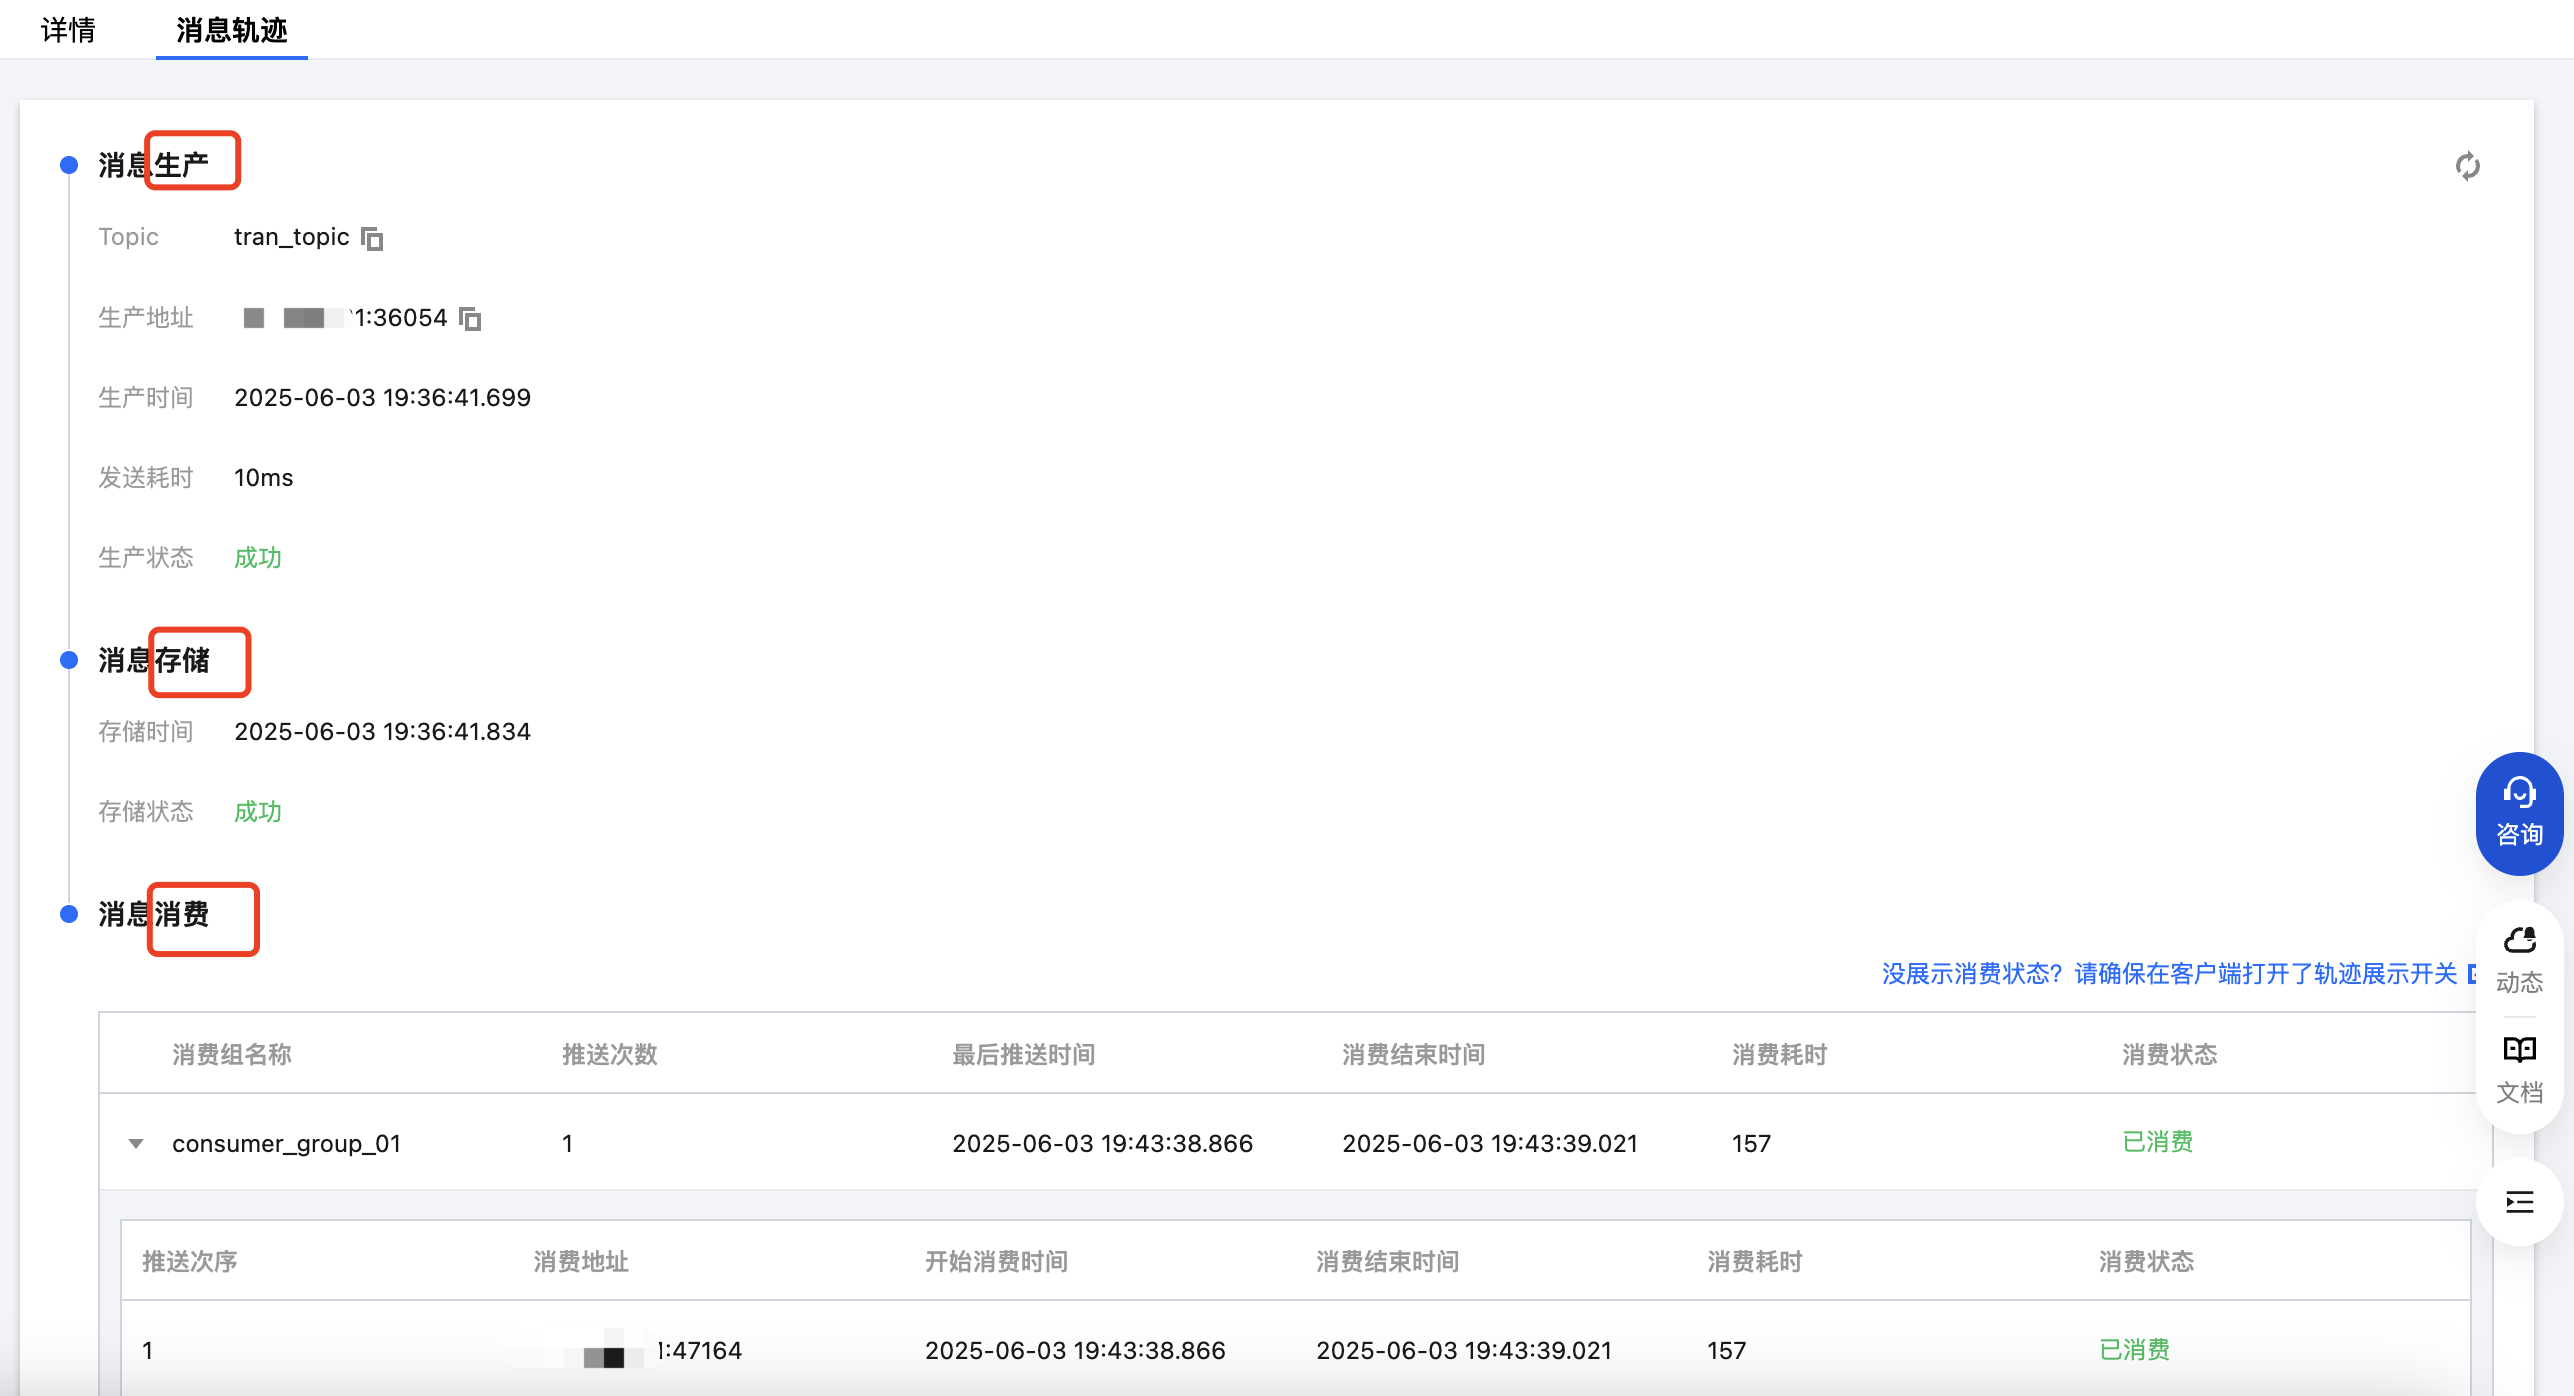Toggle the sidebar collapse menu icon
The width and height of the screenshot is (2574, 1396).
[2518, 1202]
